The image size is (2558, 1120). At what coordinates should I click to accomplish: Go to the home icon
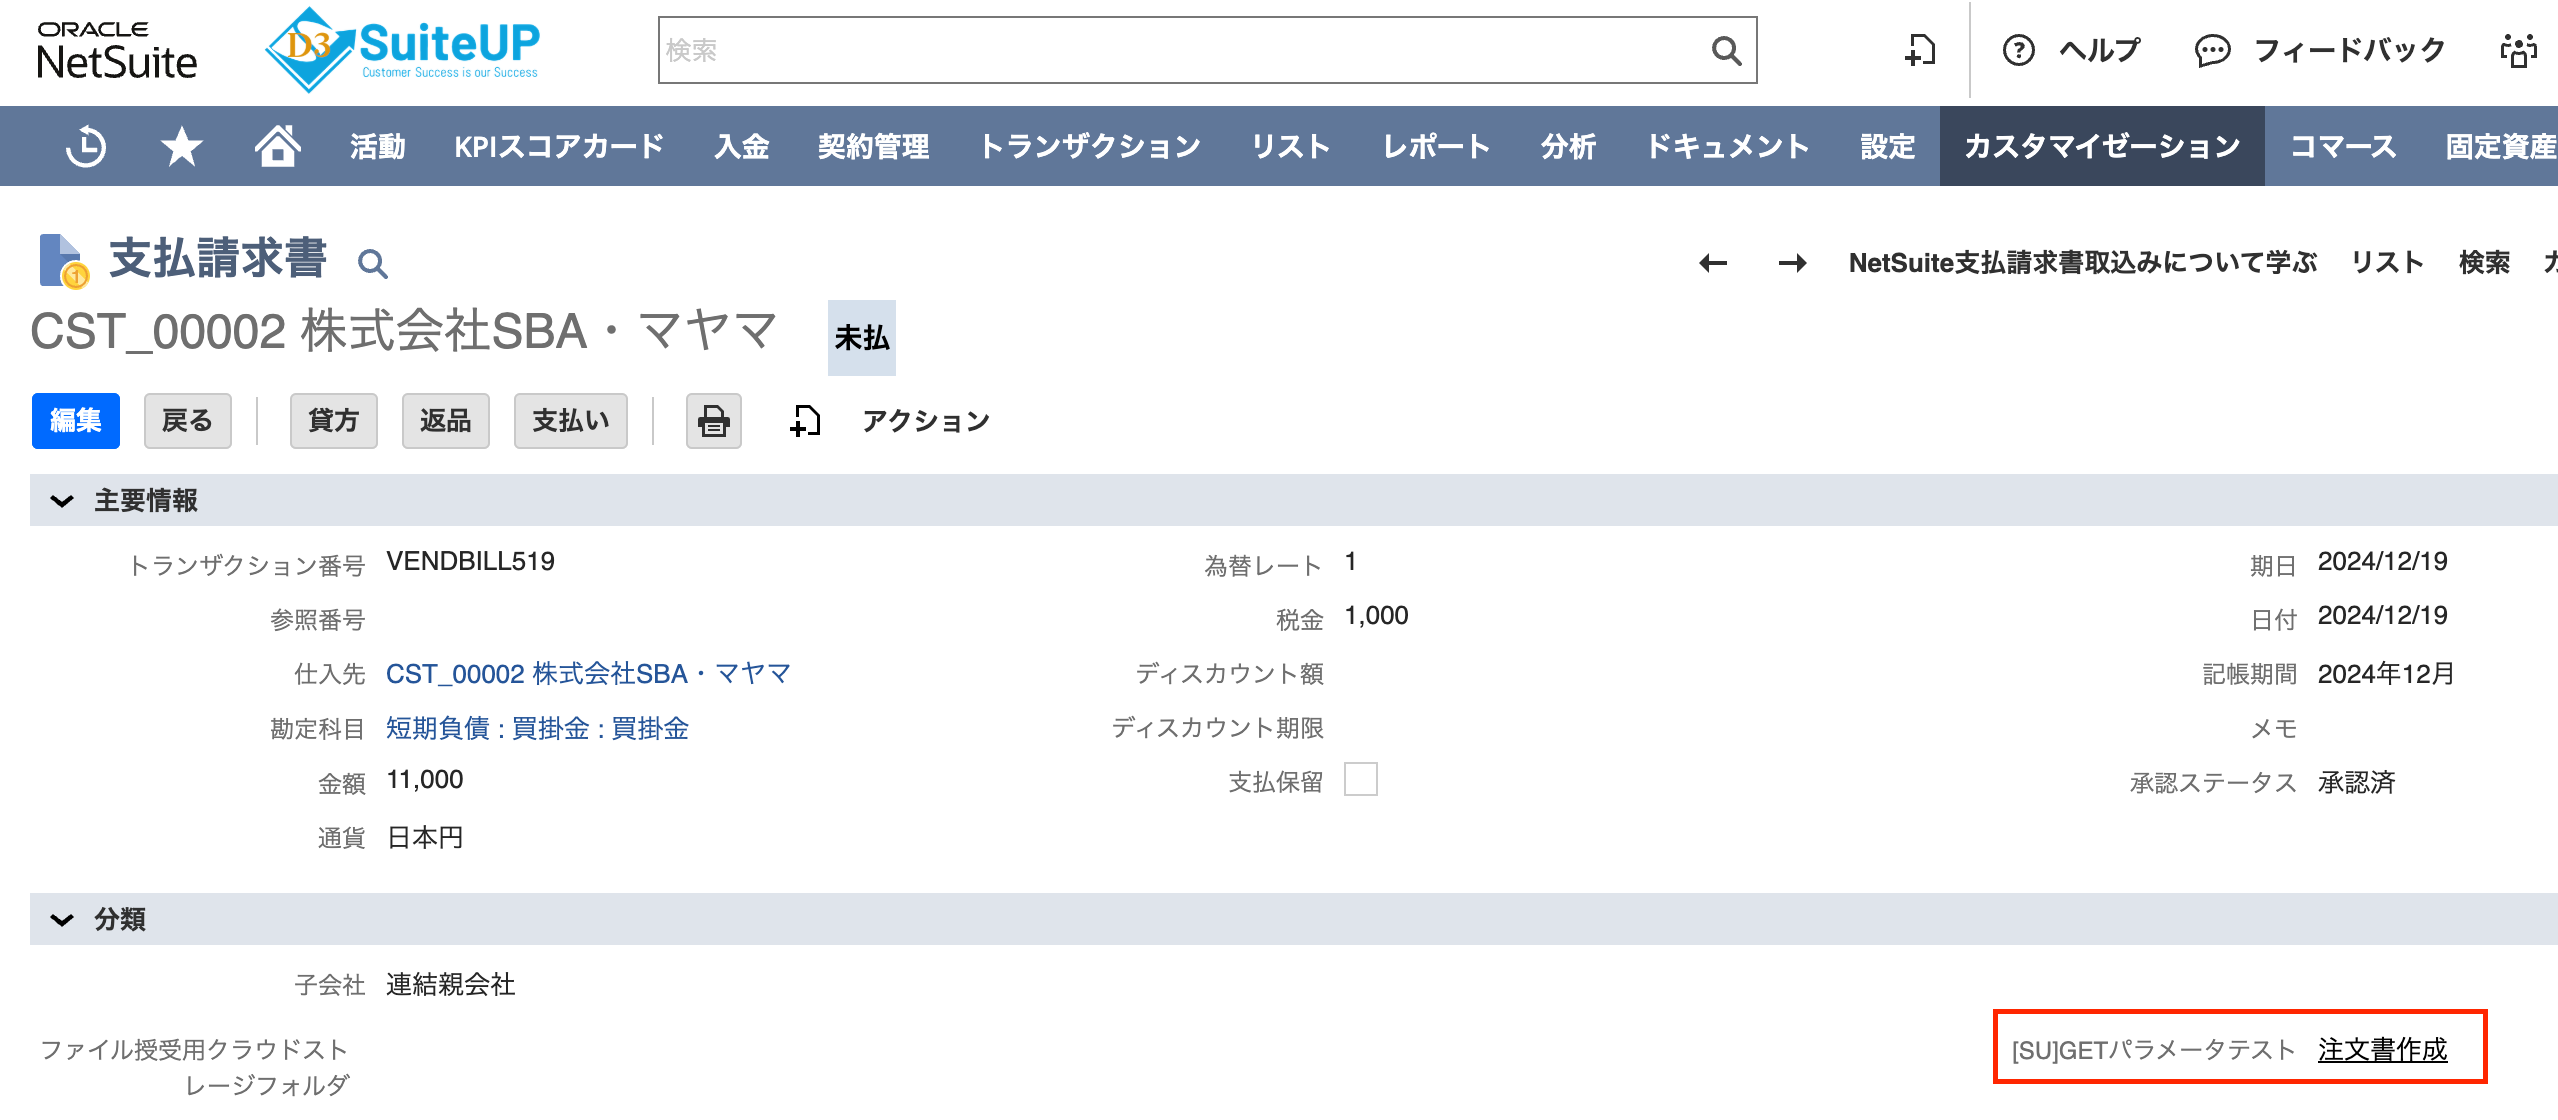click(x=277, y=146)
